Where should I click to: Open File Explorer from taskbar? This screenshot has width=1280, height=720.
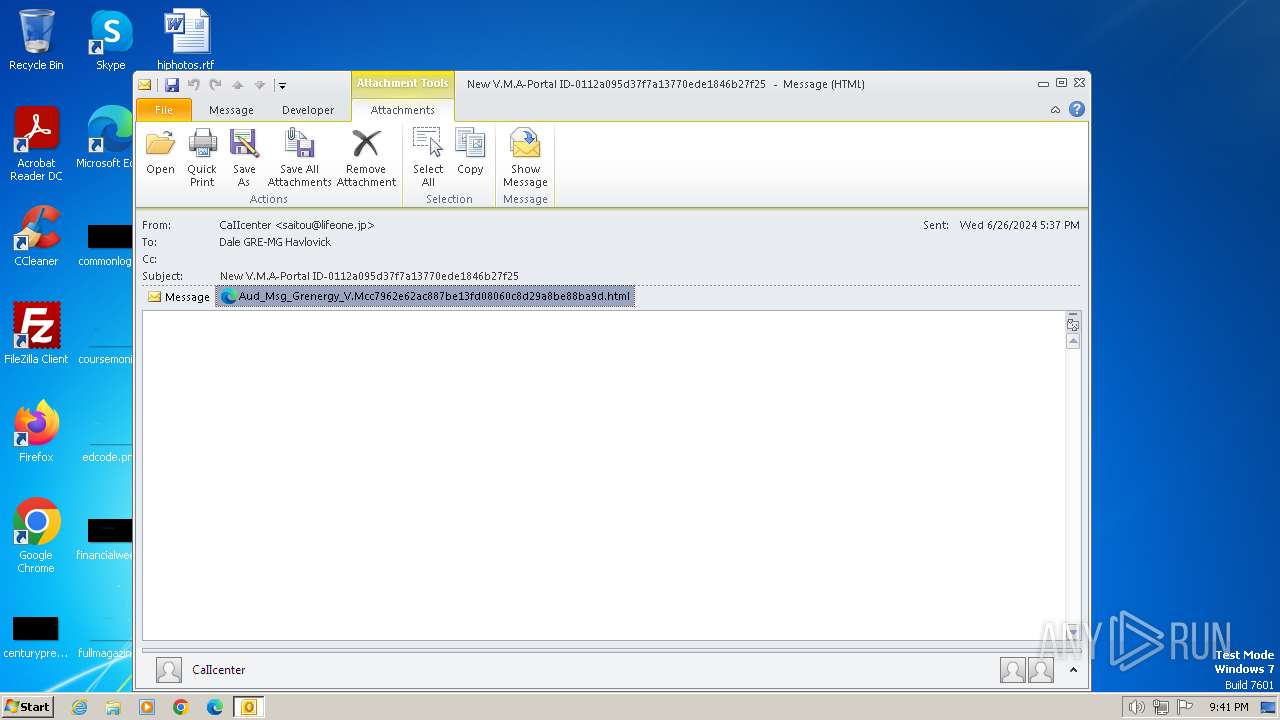[113, 707]
